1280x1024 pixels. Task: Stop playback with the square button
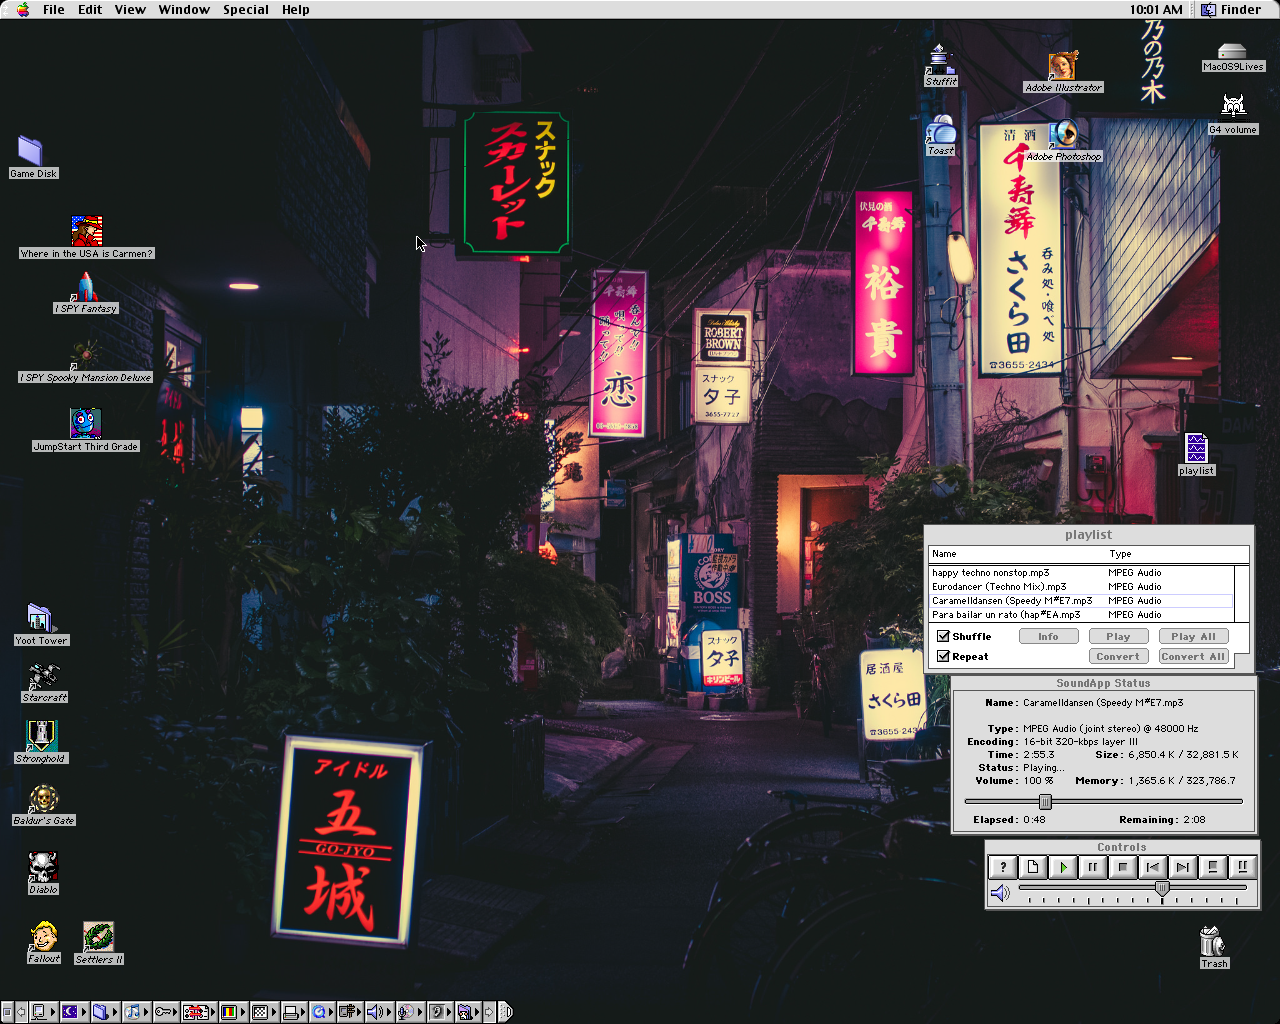pyautogui.click(x=1123, y=867)
